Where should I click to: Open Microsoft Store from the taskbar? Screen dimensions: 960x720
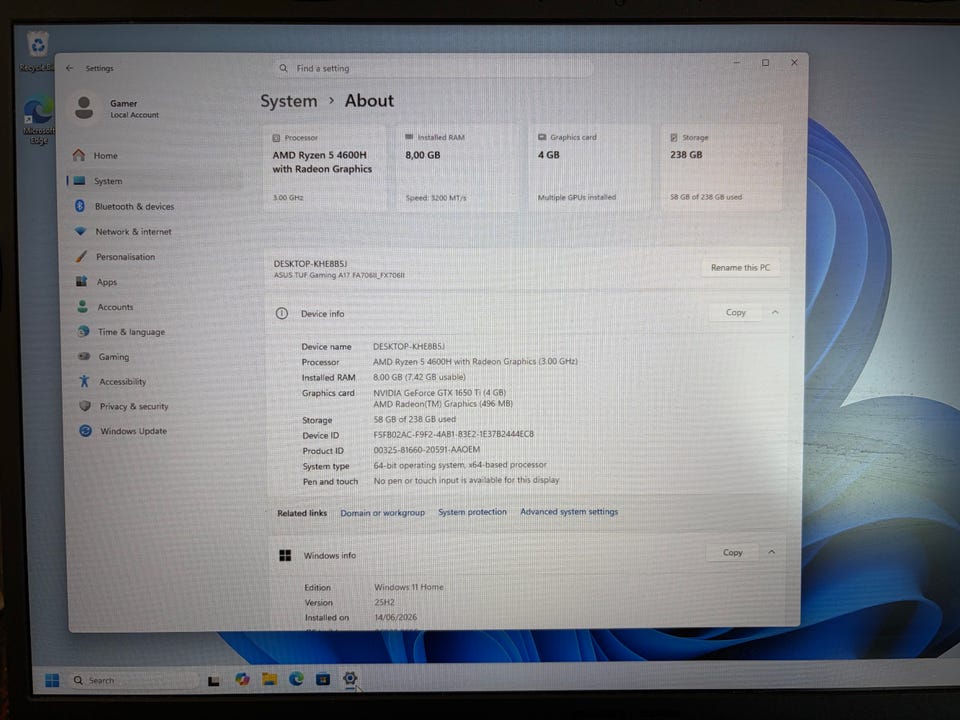pos(323,678)
